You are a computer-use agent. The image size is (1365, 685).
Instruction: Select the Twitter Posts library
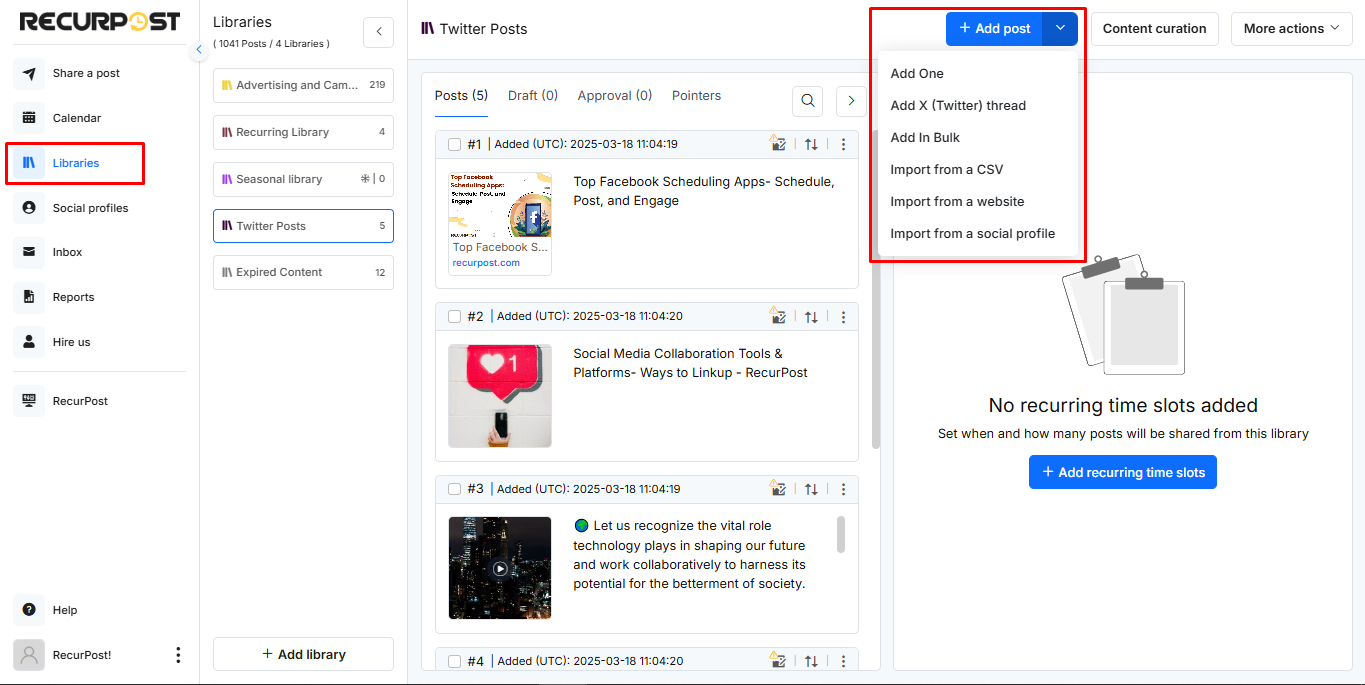pos(303,226)
